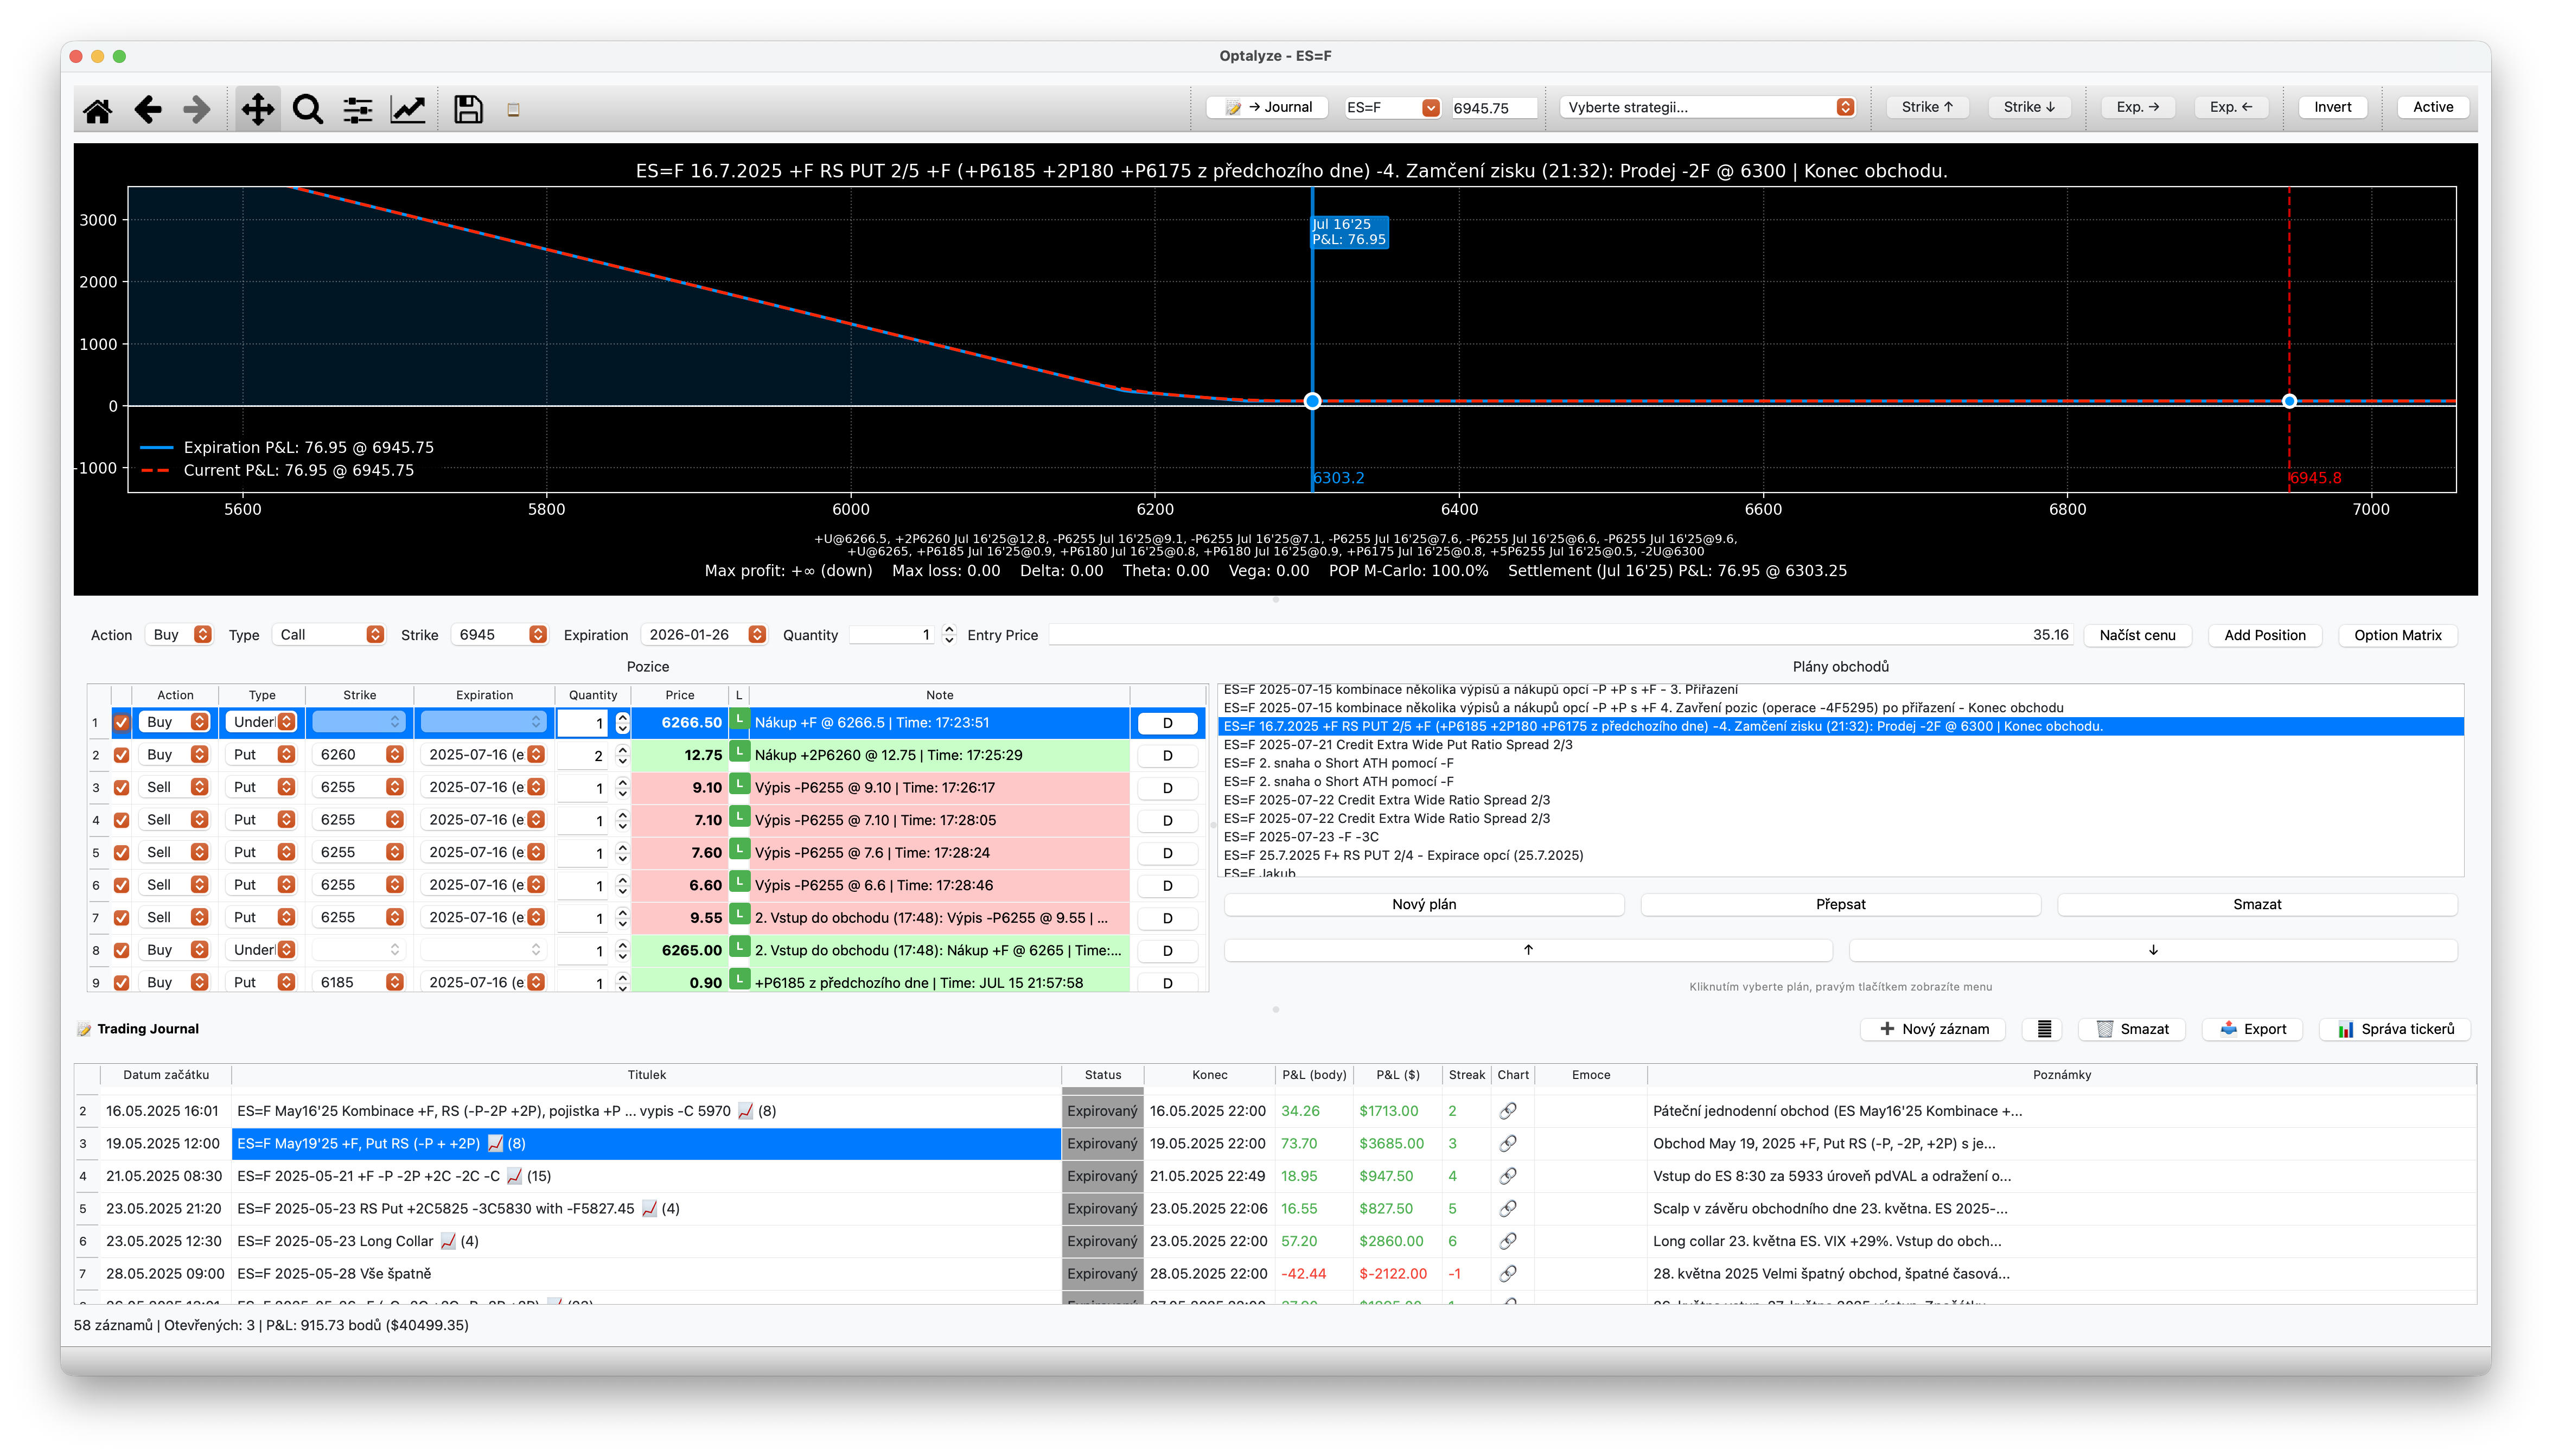Open the subplot configuration sliders icon

(x=357, y=109)
